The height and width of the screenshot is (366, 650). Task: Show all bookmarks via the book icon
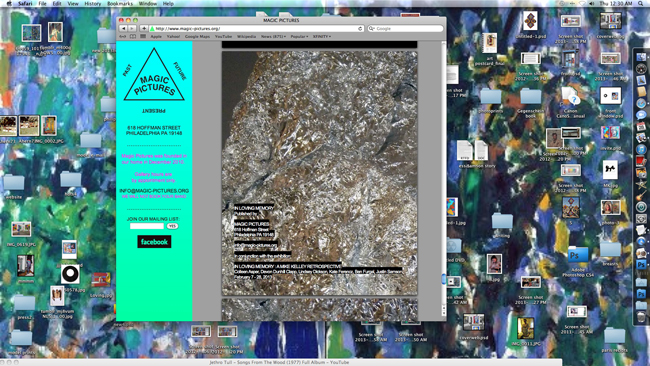tap(133, 36)
